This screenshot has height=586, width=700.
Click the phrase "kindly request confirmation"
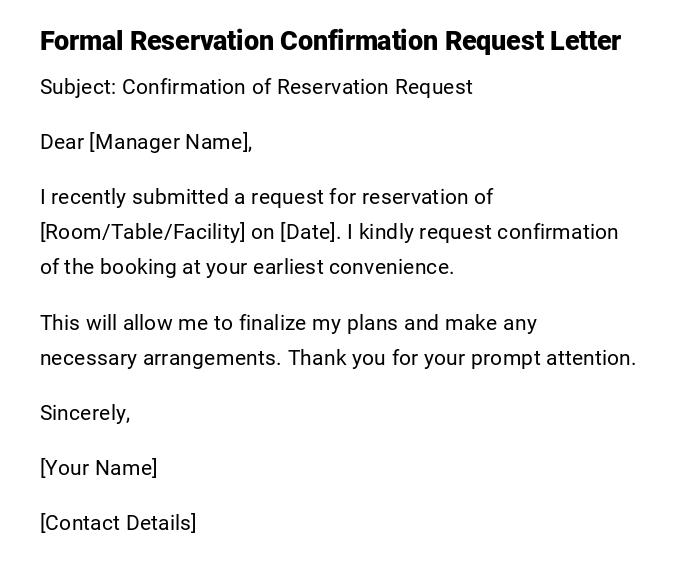[488, 232]
